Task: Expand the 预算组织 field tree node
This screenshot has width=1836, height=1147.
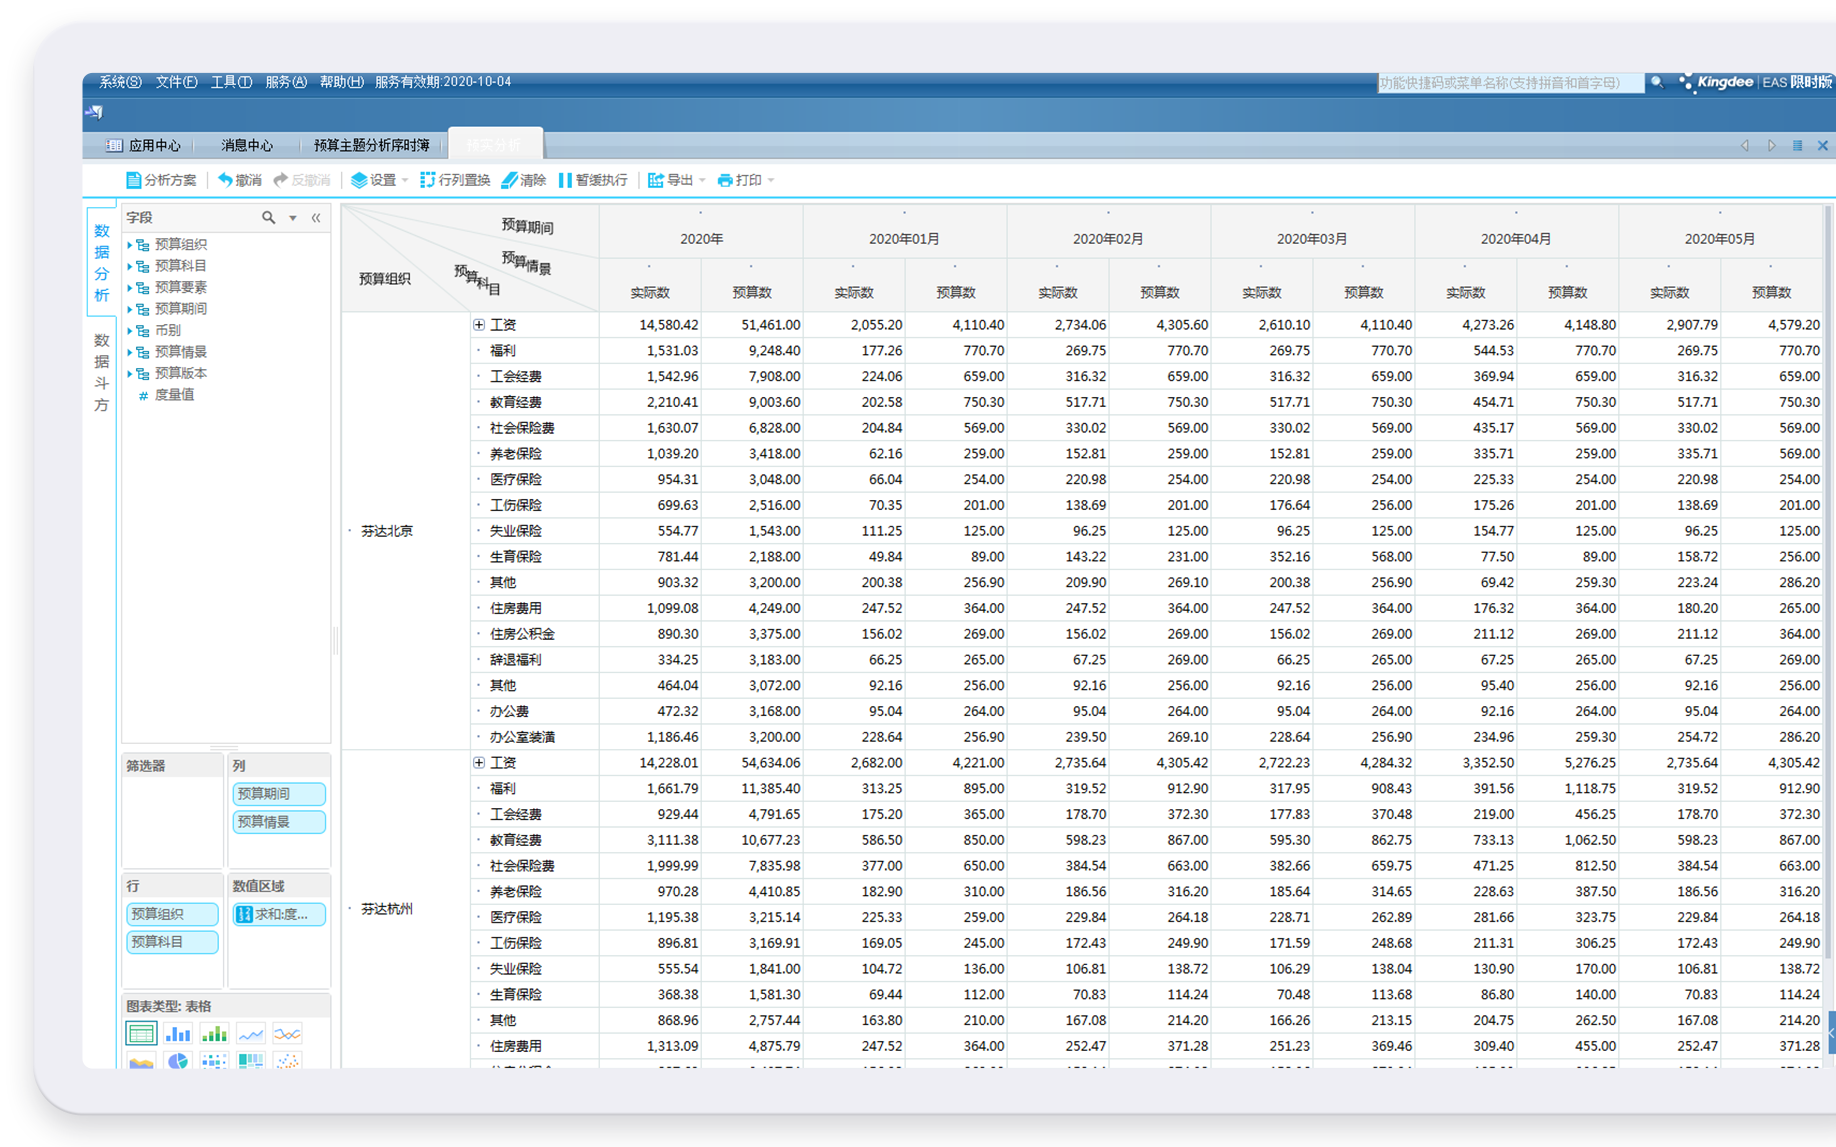Action: (130, 244)
